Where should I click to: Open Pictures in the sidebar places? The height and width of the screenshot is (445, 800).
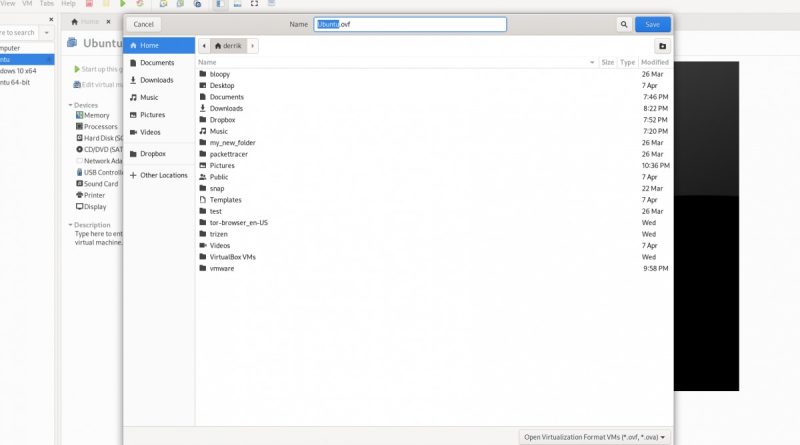click(x=159, y=115)
